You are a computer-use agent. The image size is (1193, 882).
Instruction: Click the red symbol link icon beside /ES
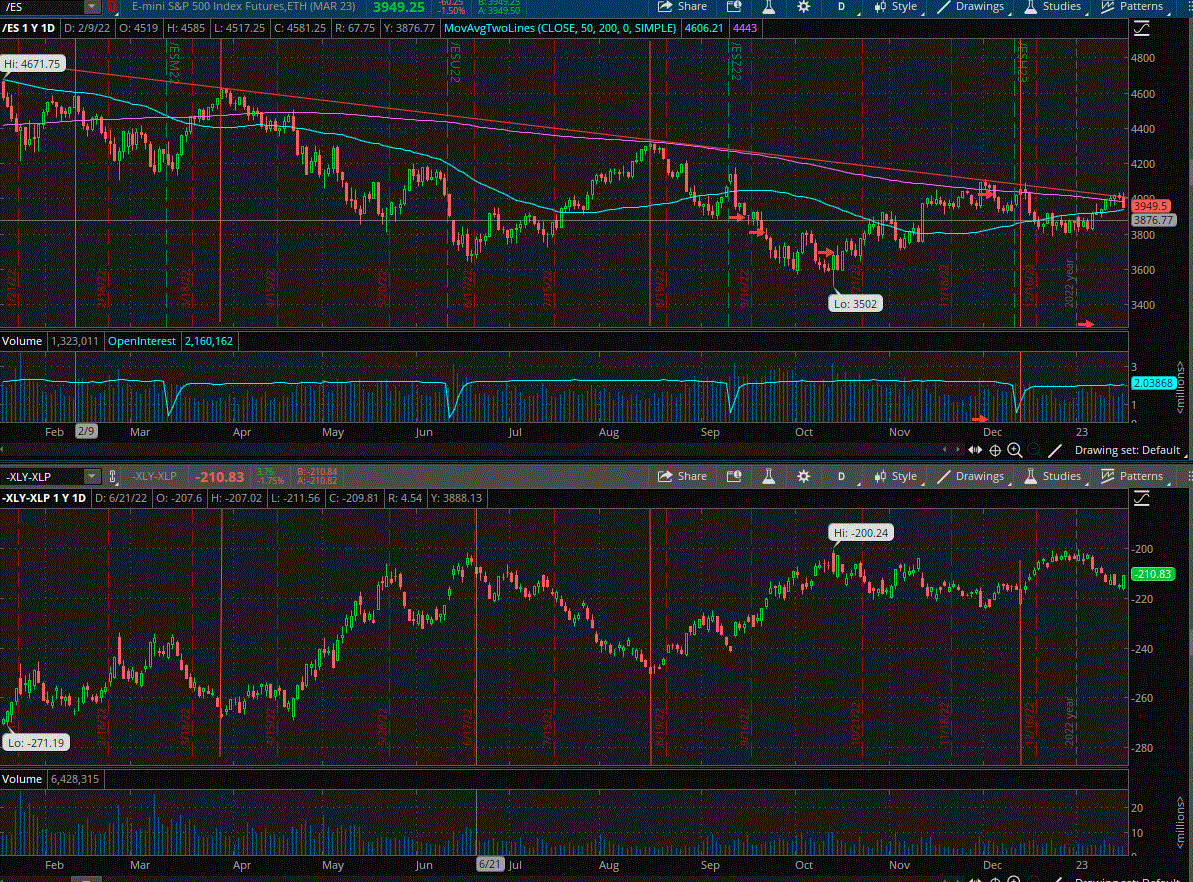113,7
